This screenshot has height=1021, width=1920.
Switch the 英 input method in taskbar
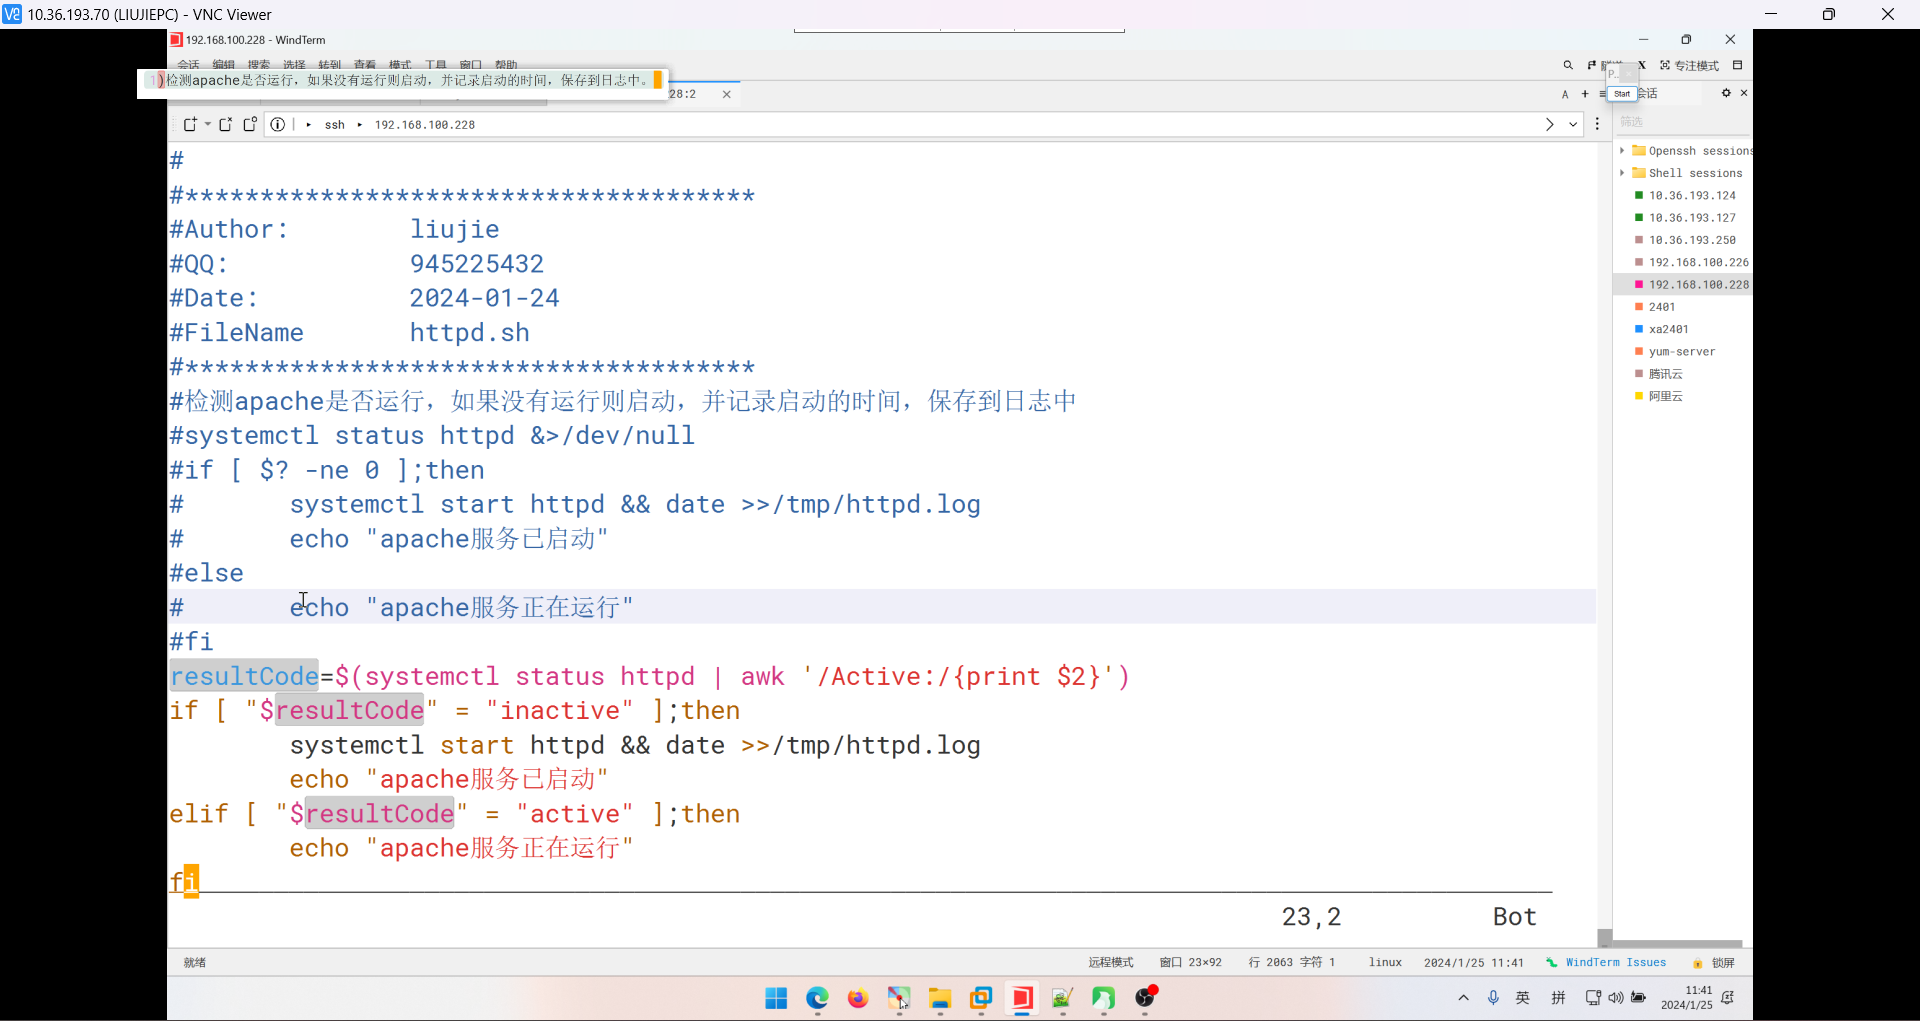point(1523,997)
